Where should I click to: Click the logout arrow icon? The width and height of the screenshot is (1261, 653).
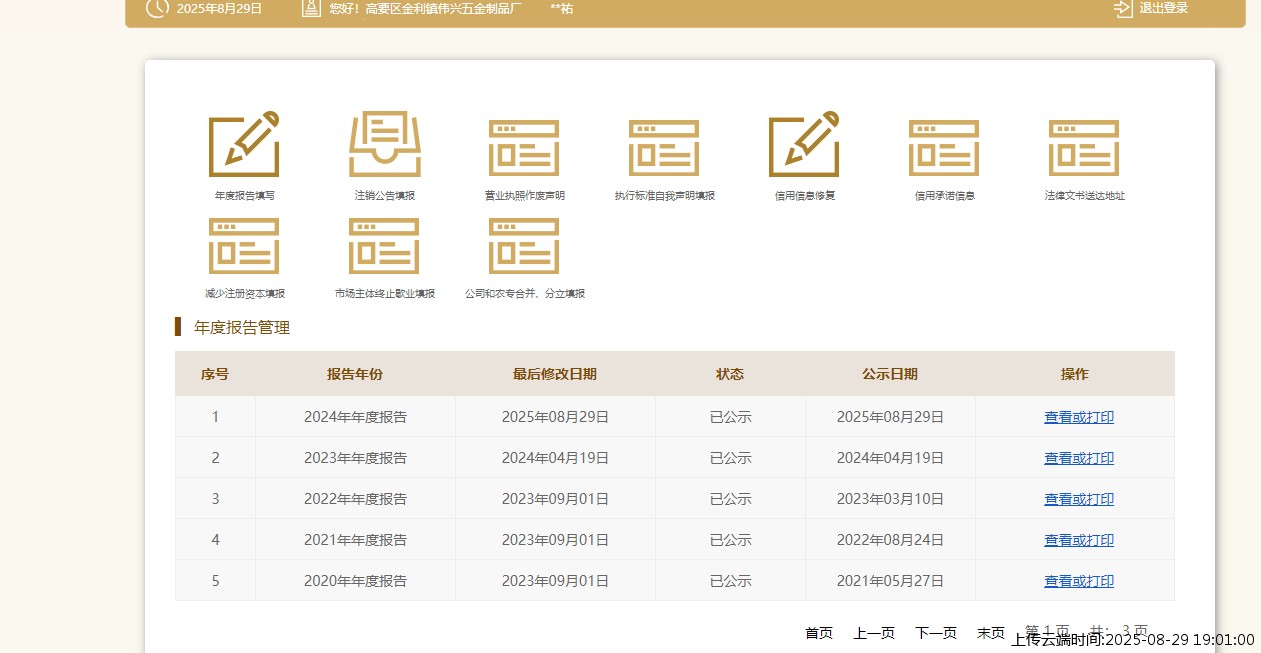coord(1123,8)
